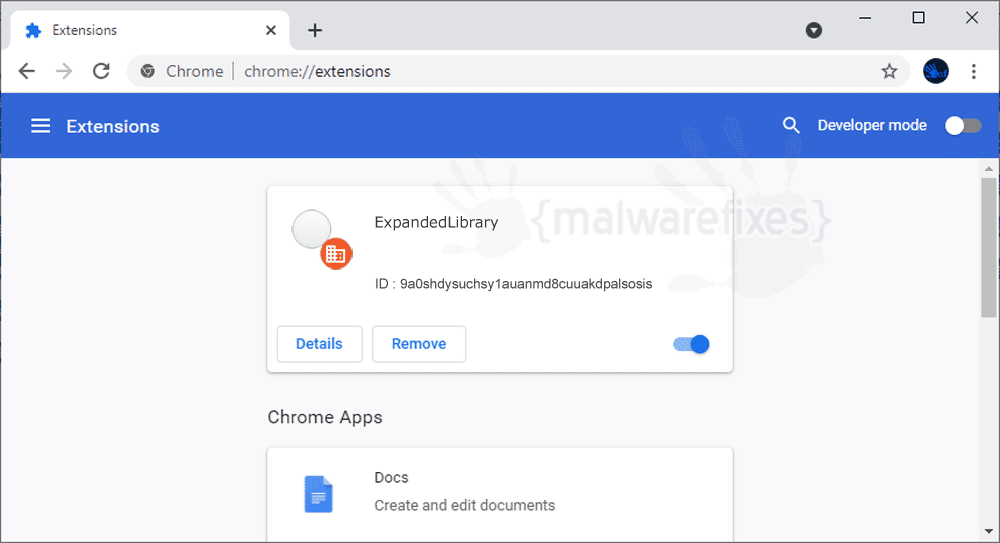1000x543 pixels.
Task: Click the Docs app name
Action: (x=391, y=477)
